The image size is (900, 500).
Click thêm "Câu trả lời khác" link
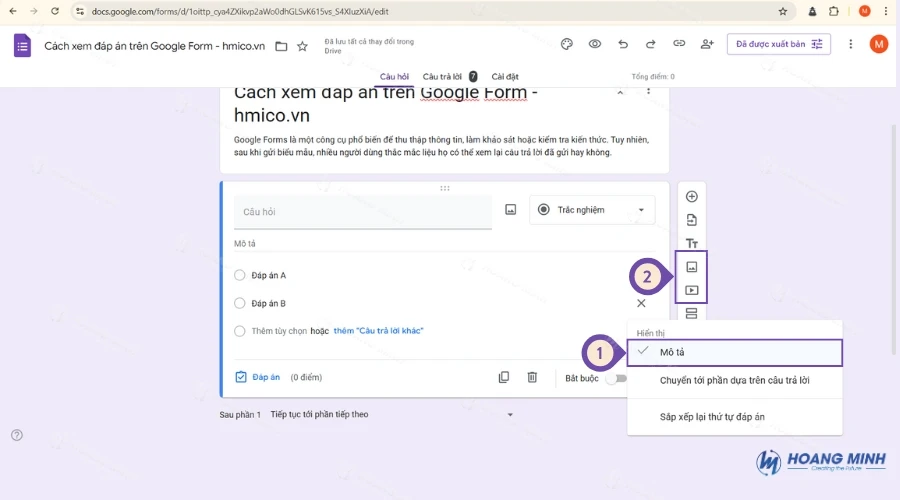pos(378,331)
